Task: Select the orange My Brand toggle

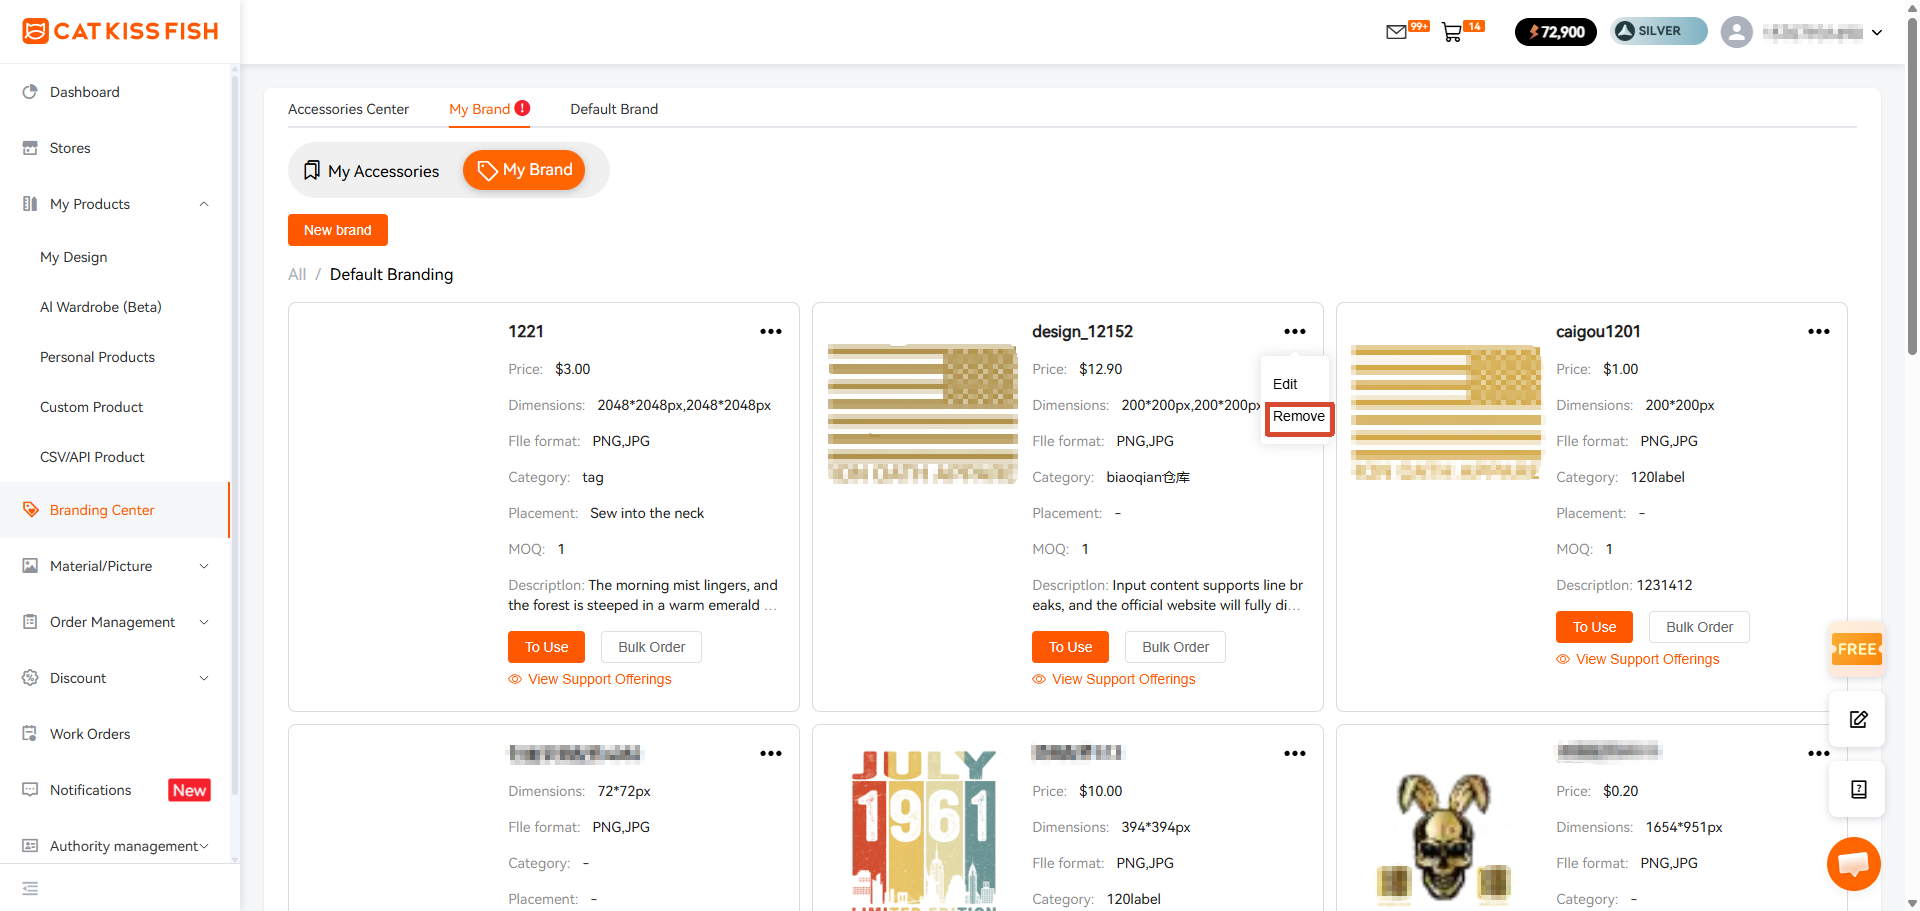Action: (524, 170)
